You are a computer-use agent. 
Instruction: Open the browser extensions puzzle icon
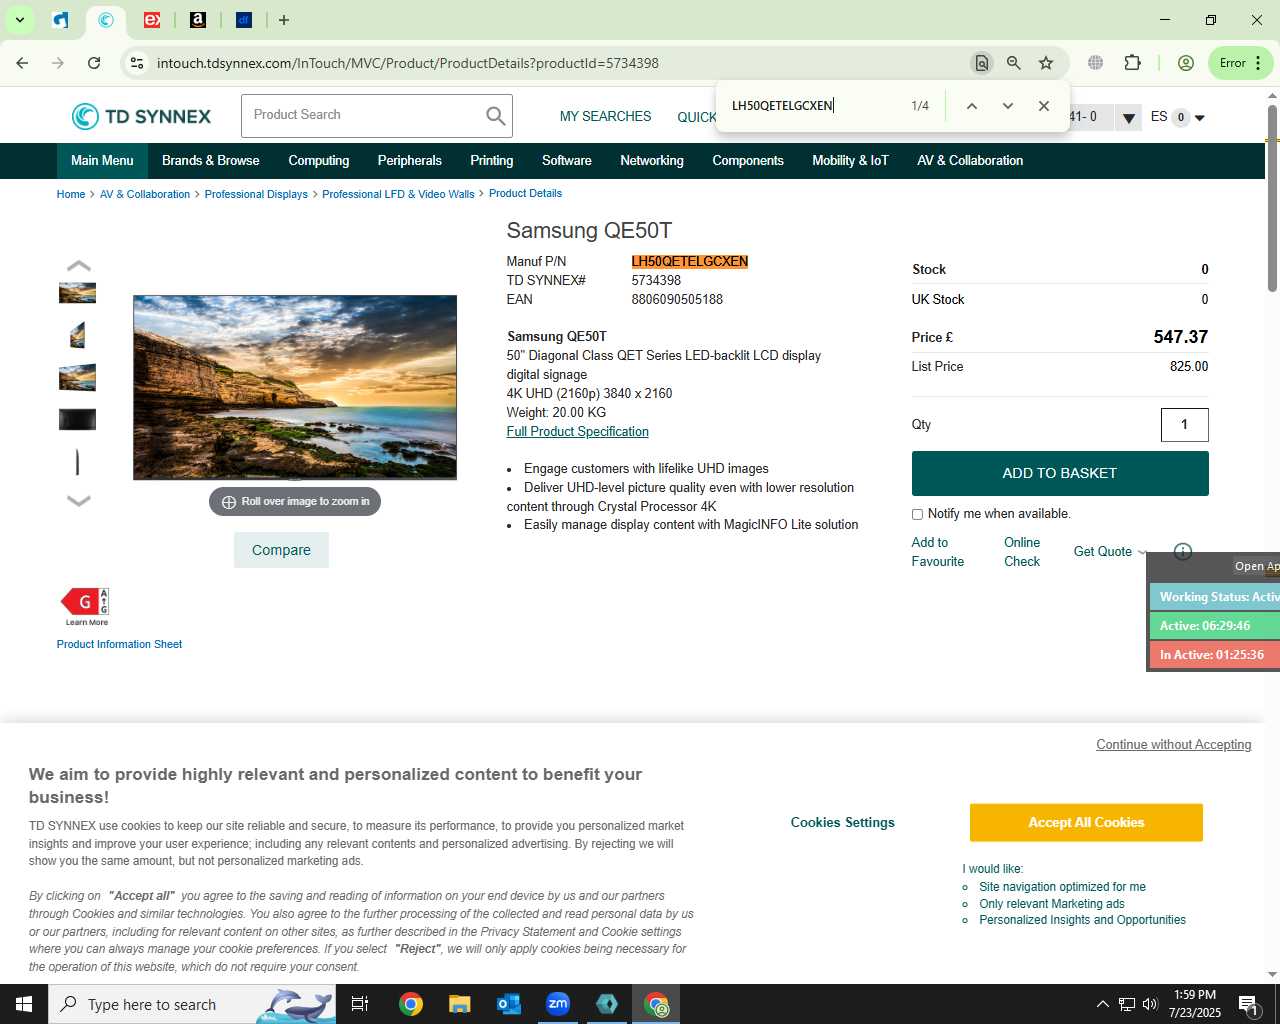pyautogui.click(x=1132, y=63)
